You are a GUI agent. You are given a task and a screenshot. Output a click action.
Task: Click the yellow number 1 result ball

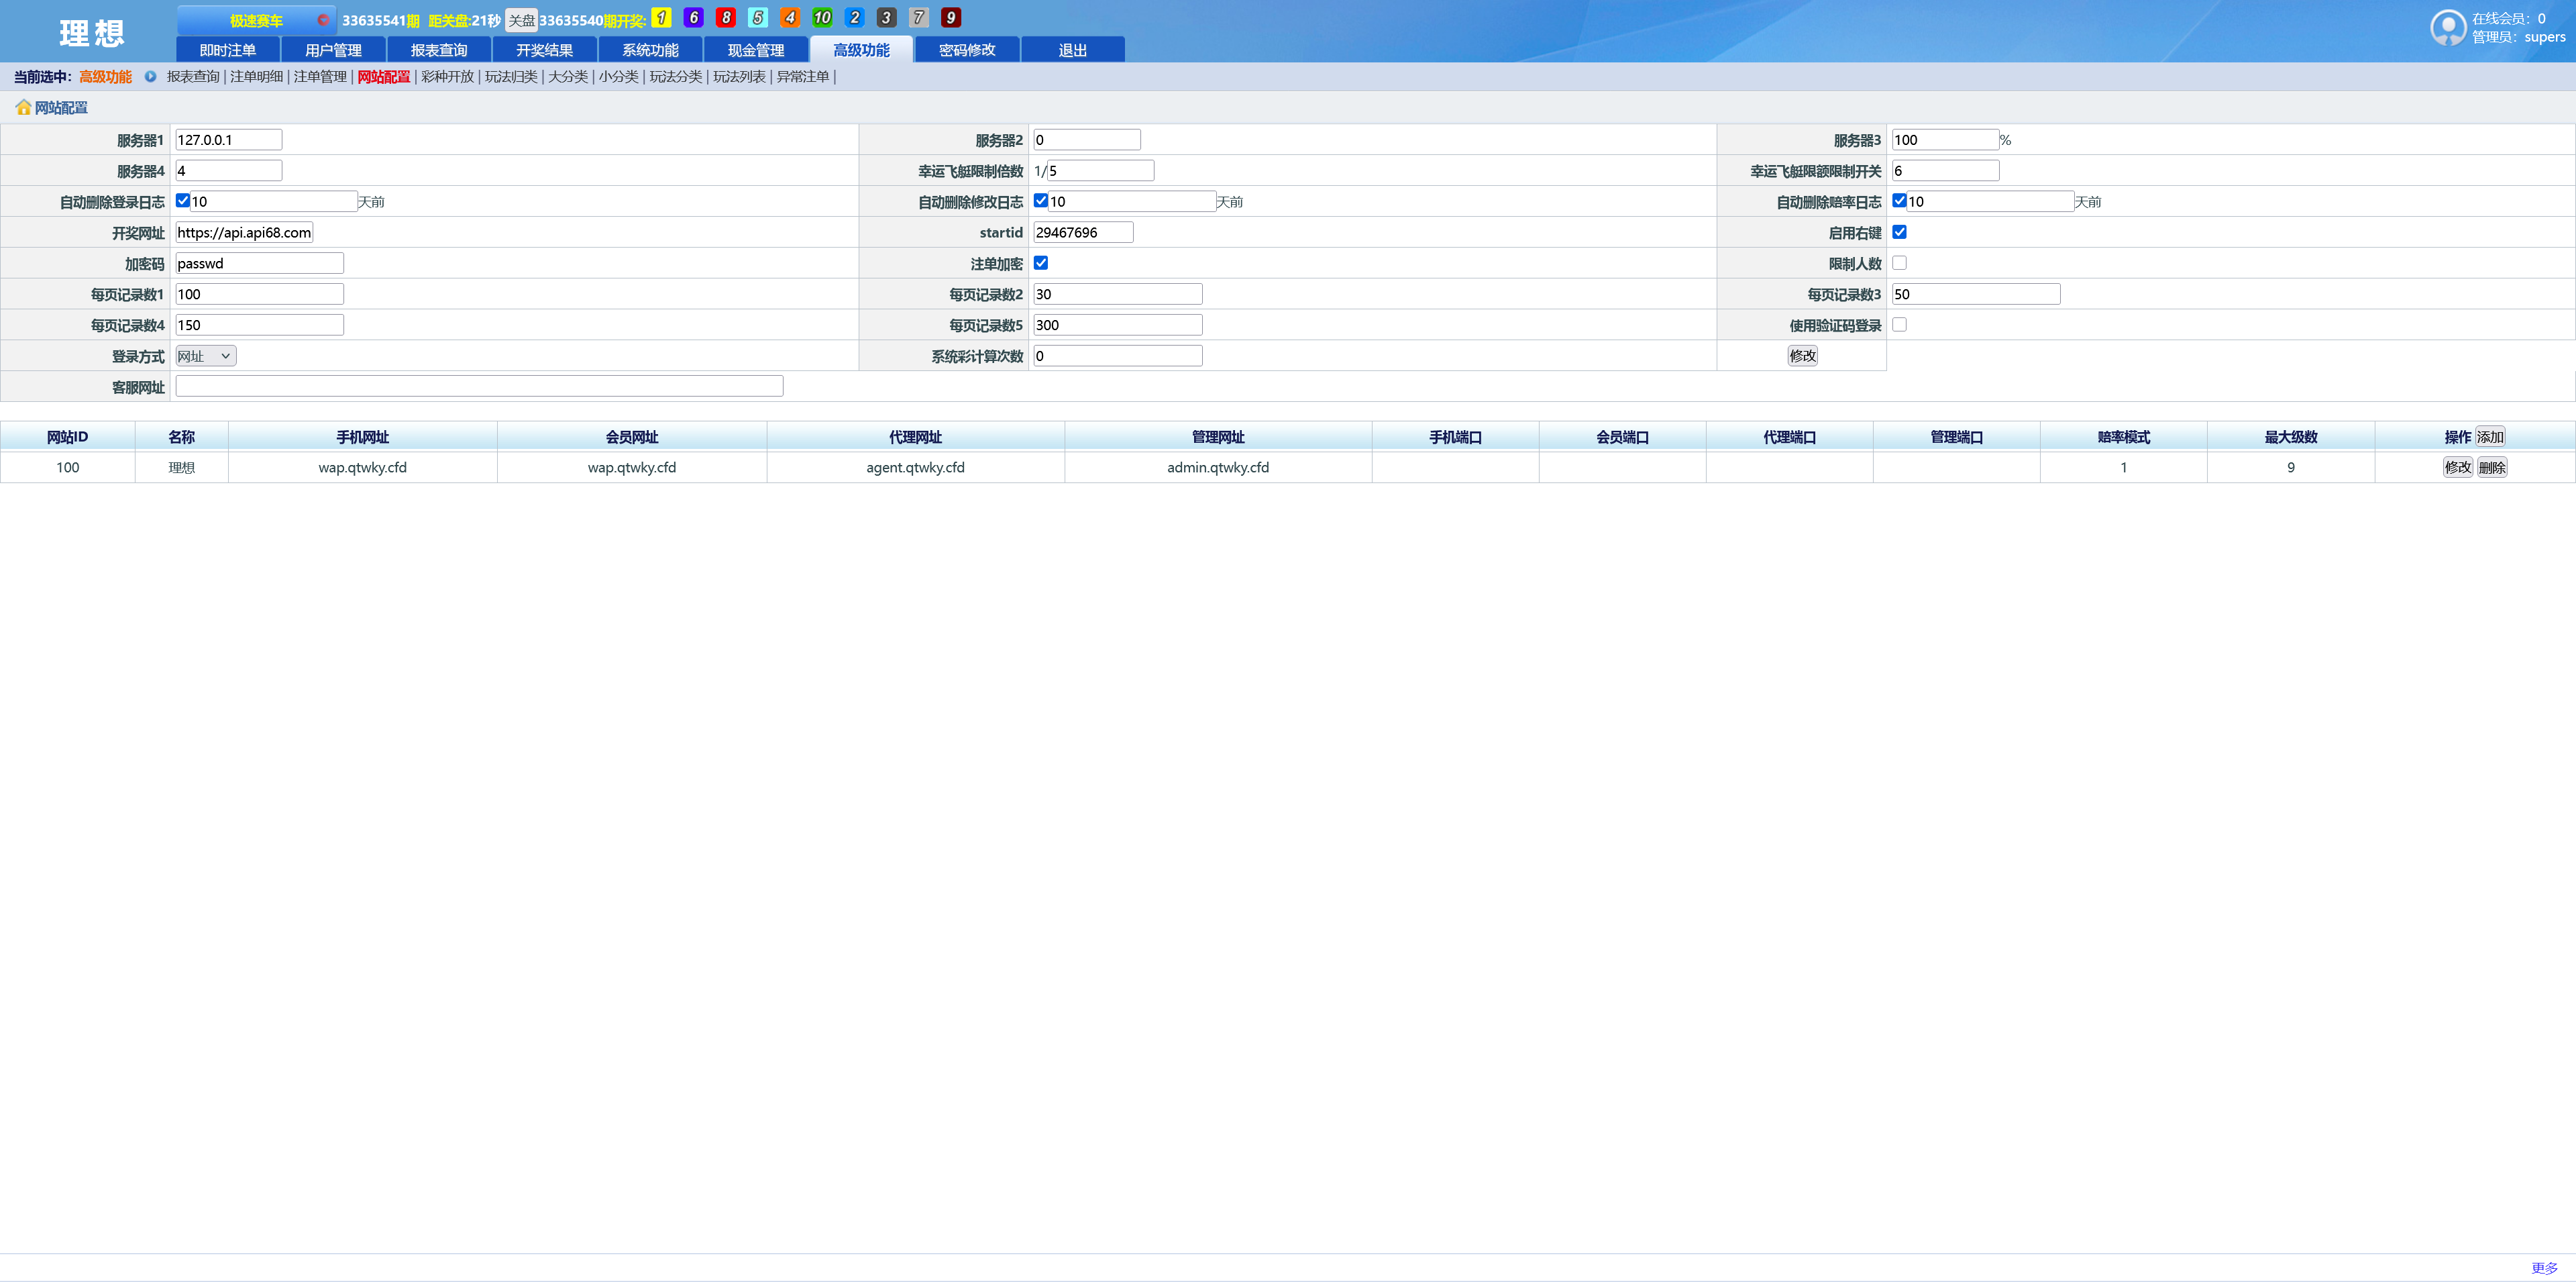[x=661, y=18]
